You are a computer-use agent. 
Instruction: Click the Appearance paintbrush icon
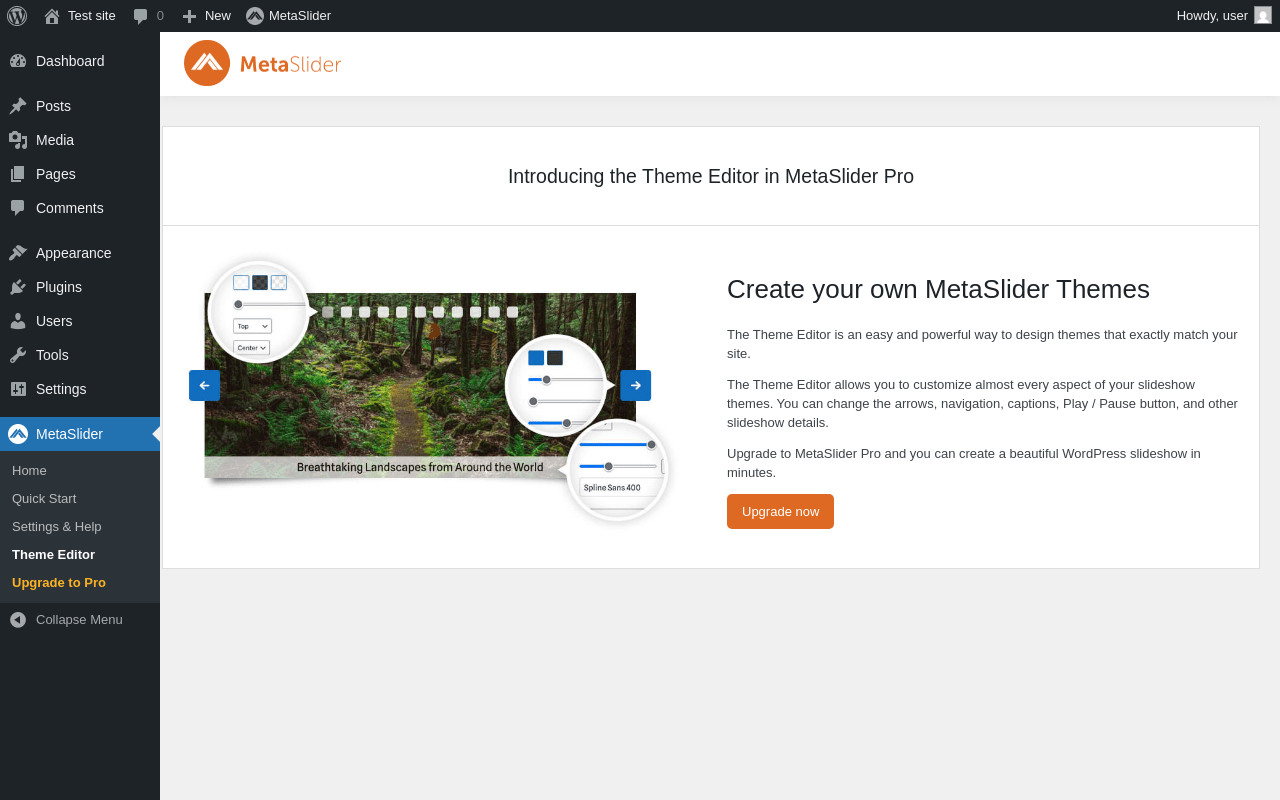18,253
